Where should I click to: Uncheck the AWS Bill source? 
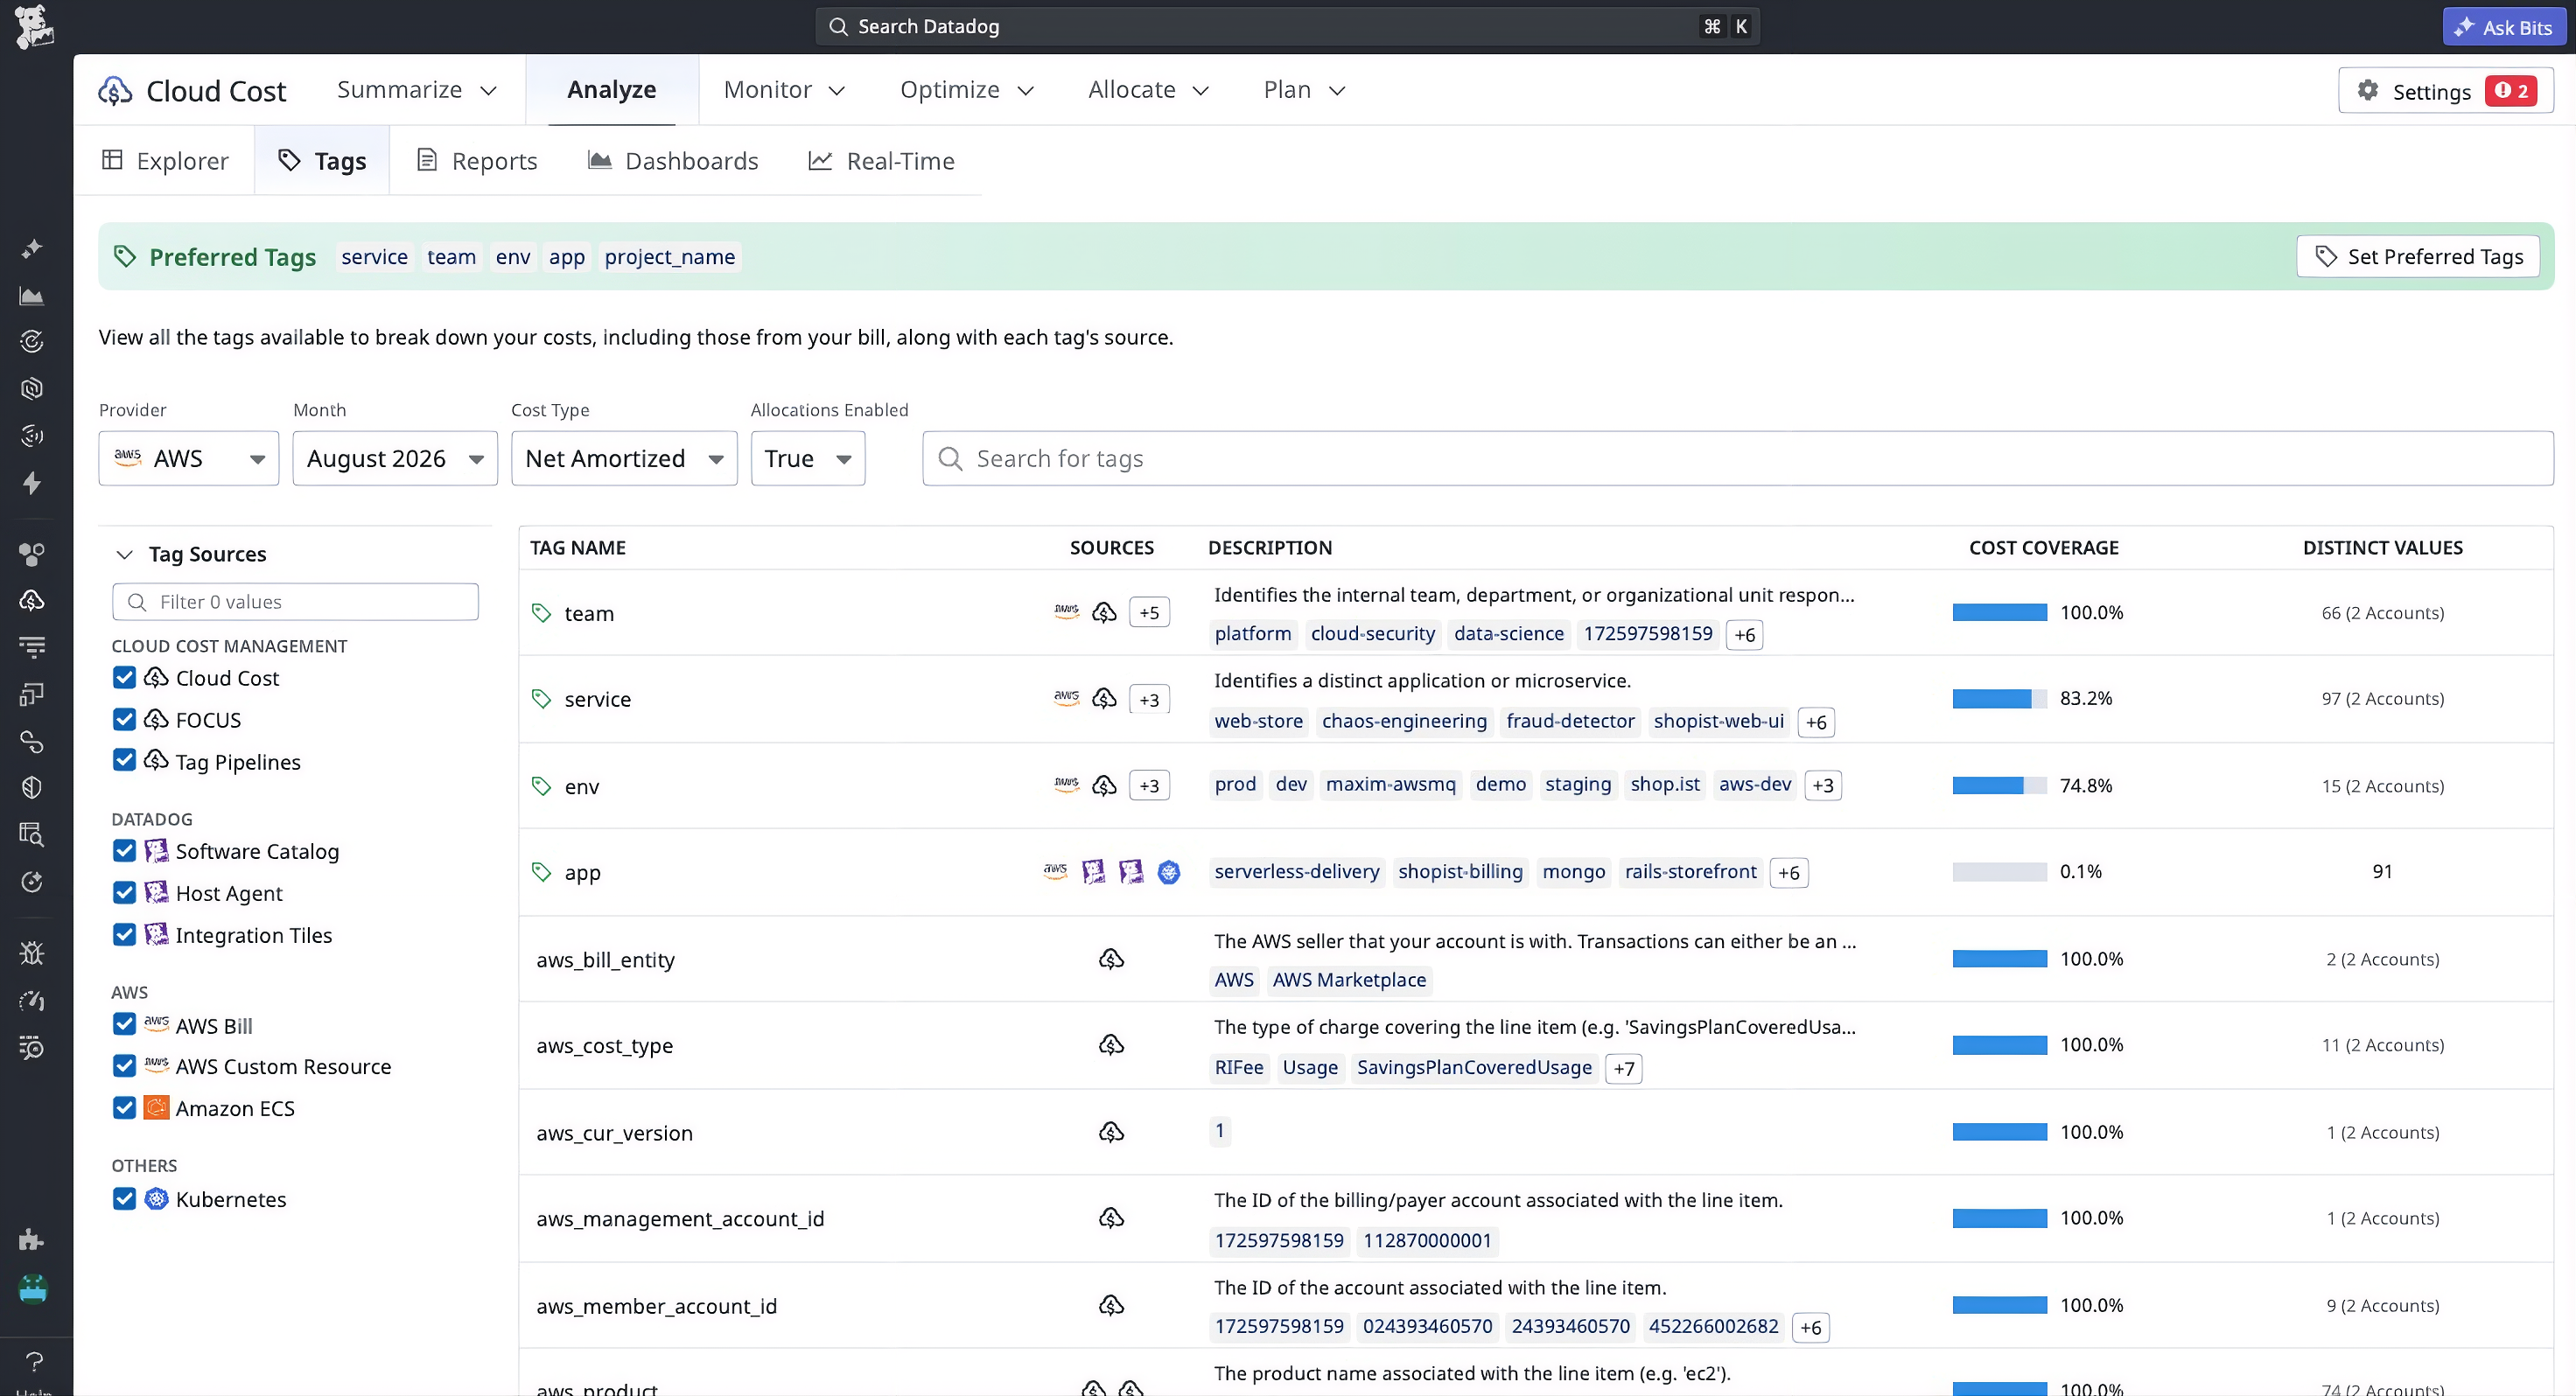click(x=124, y=1025)
